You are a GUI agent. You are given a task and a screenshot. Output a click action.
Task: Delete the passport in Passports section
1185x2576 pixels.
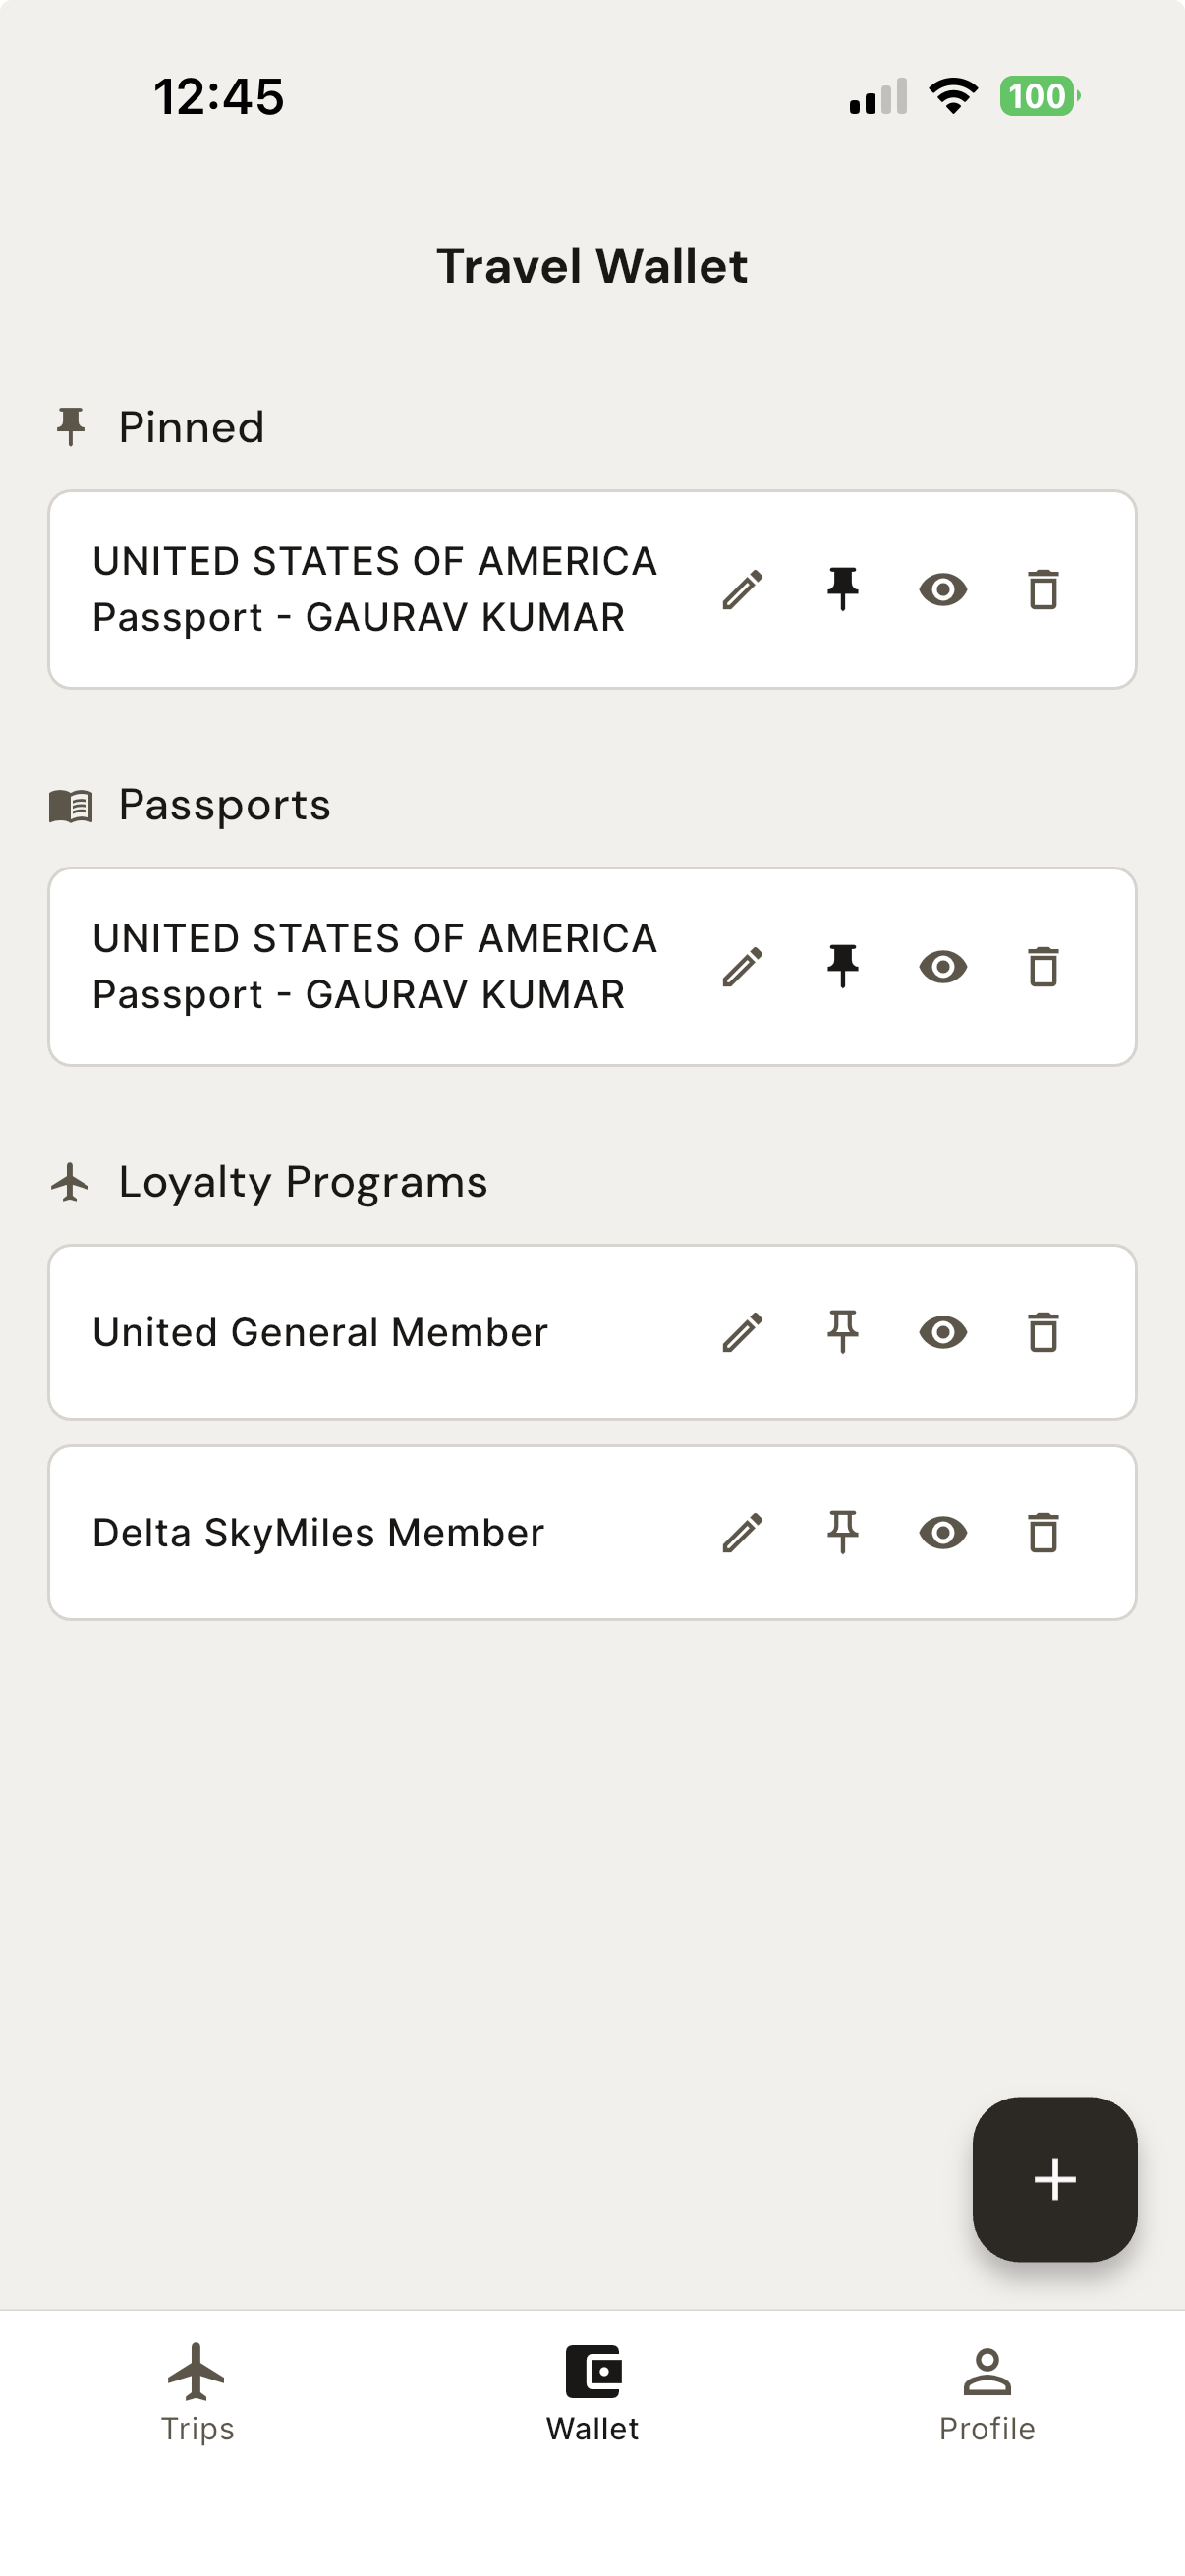tap(1043, 966)
